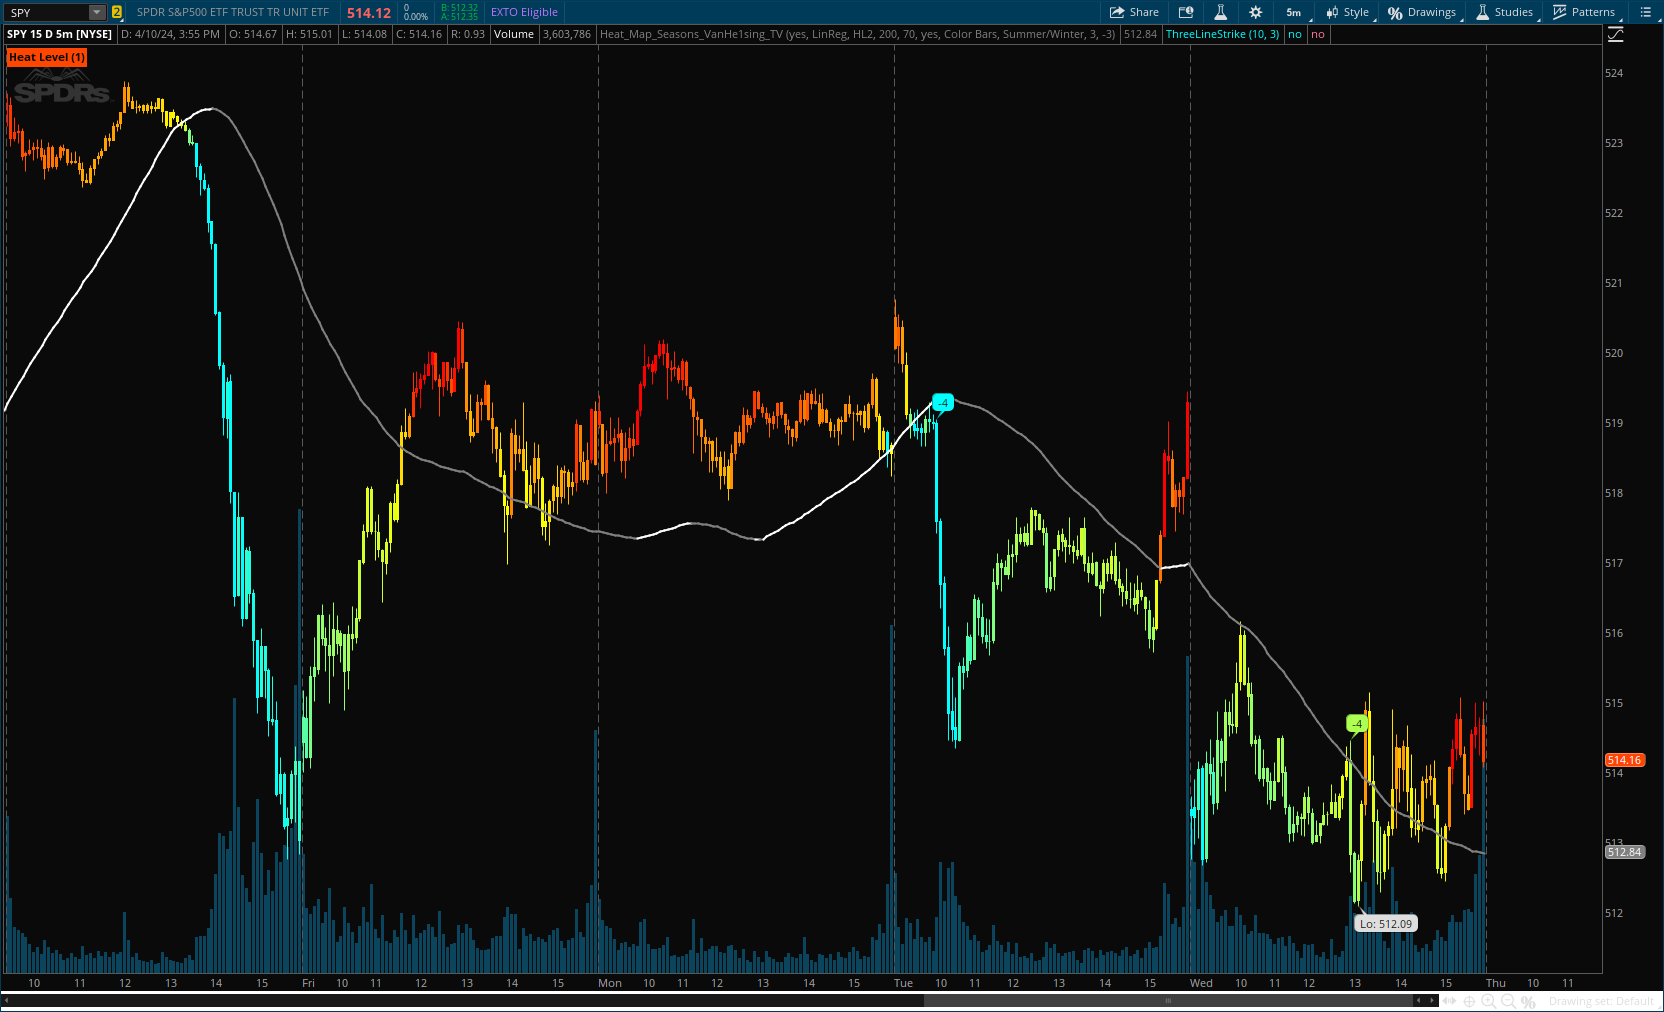Click the Share chart icon
Image resolution: width=1664 pixels, height=1012 pixels.
tap(1134, 12)
